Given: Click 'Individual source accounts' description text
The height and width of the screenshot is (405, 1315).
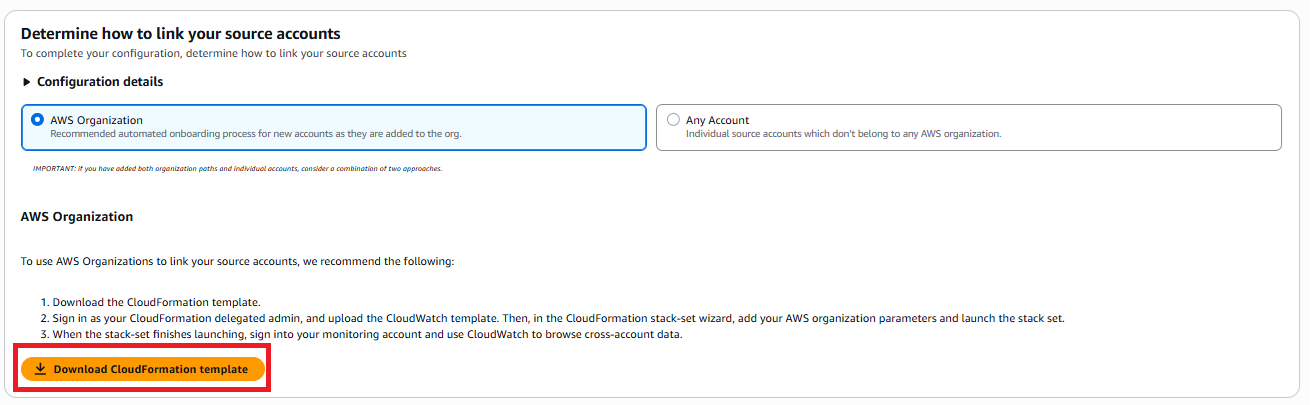Looking at the screenshot, I should 843,133.
